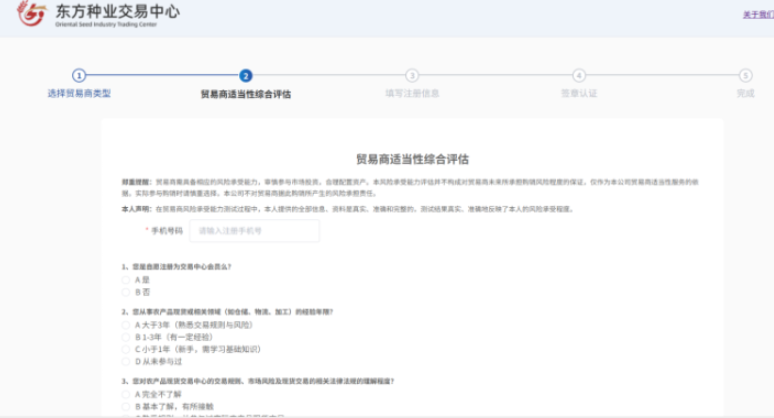Choose C 小于1年 experience option
Viewport: 774px width, 418px height.
tap(127, 349)
